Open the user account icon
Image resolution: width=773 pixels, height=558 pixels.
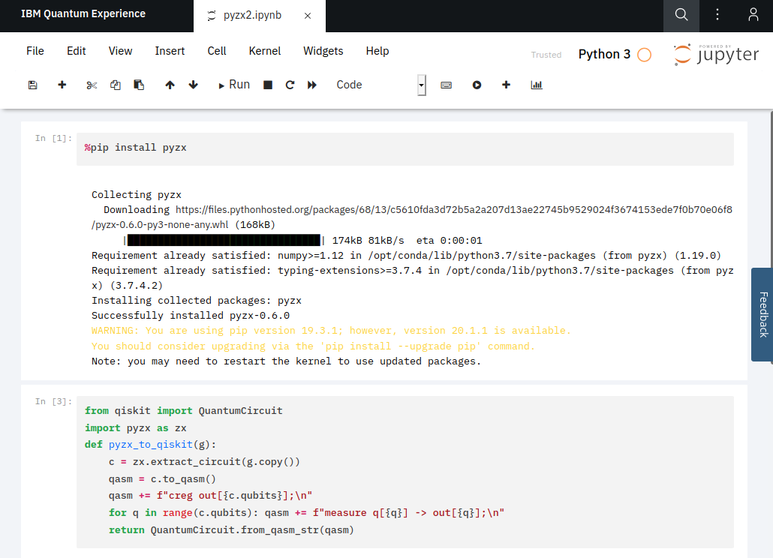pyautogui.click(x=753, y=15)
